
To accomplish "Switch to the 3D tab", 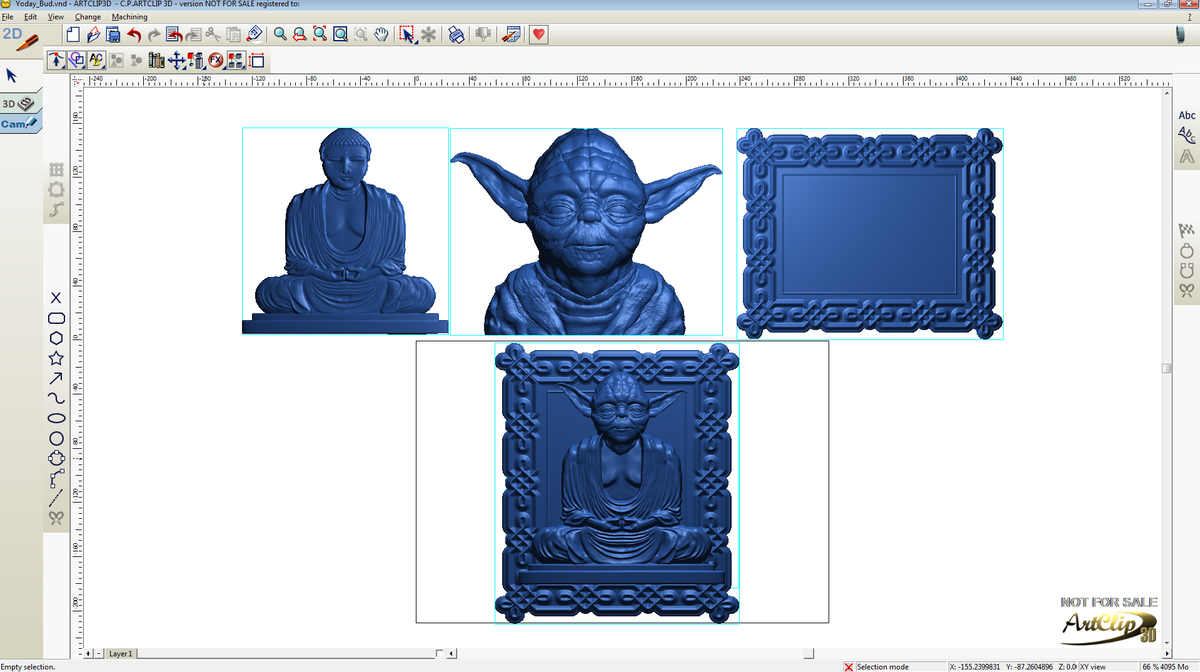I will coord(19,103).
